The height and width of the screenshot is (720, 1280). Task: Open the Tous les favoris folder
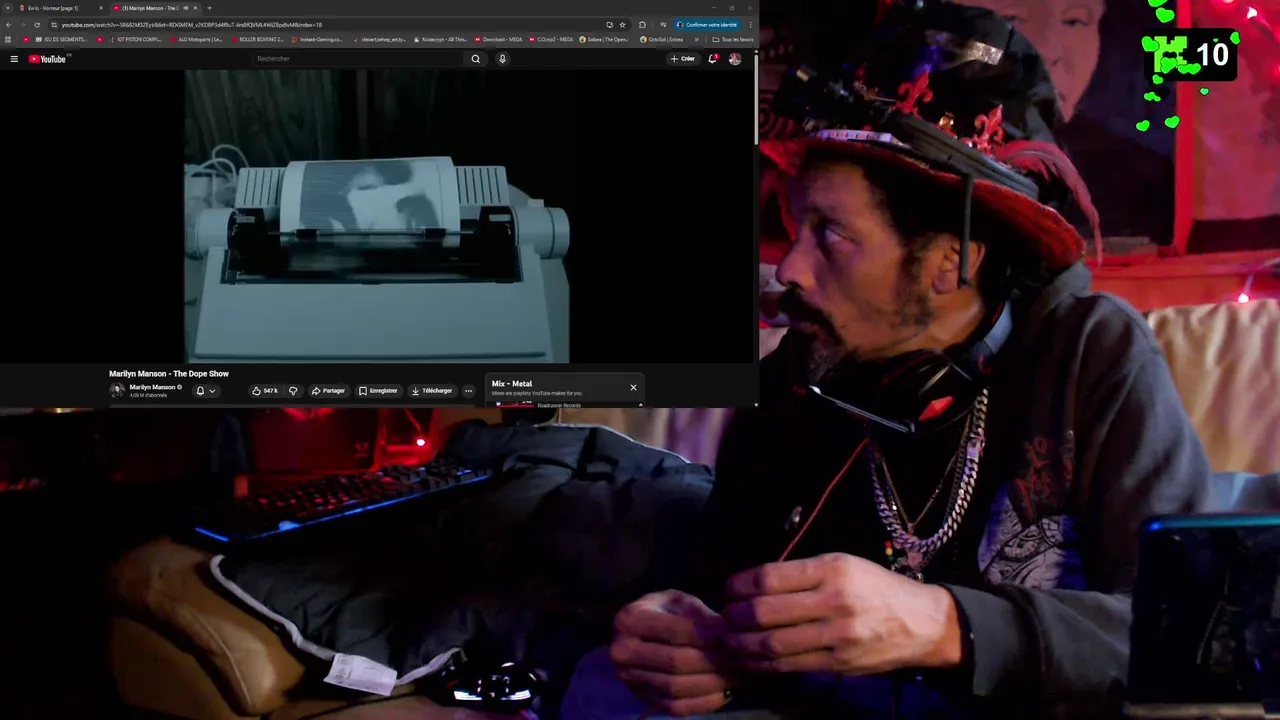(733, 40)
